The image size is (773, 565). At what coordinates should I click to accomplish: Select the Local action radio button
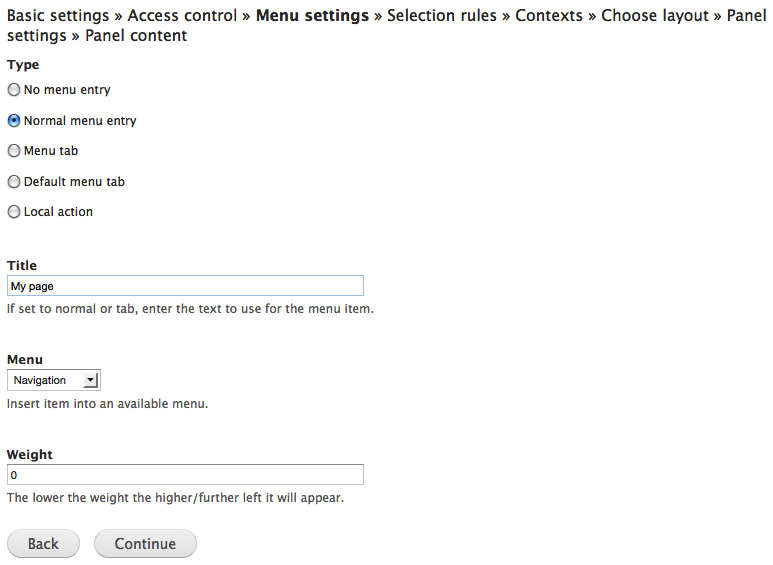tap(14, 212)
